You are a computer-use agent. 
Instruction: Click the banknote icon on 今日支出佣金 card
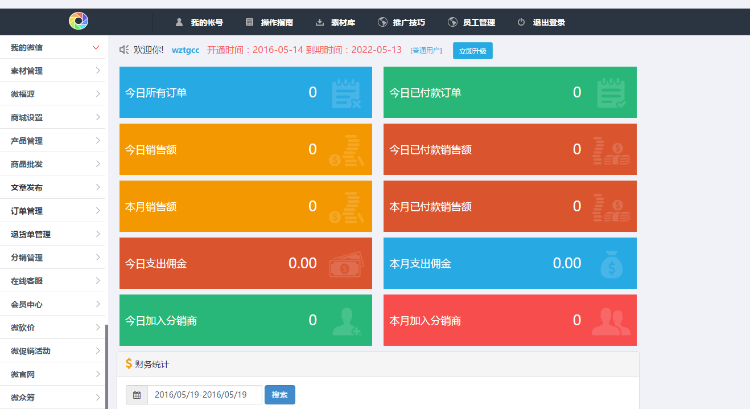click(x=346, y=264)
